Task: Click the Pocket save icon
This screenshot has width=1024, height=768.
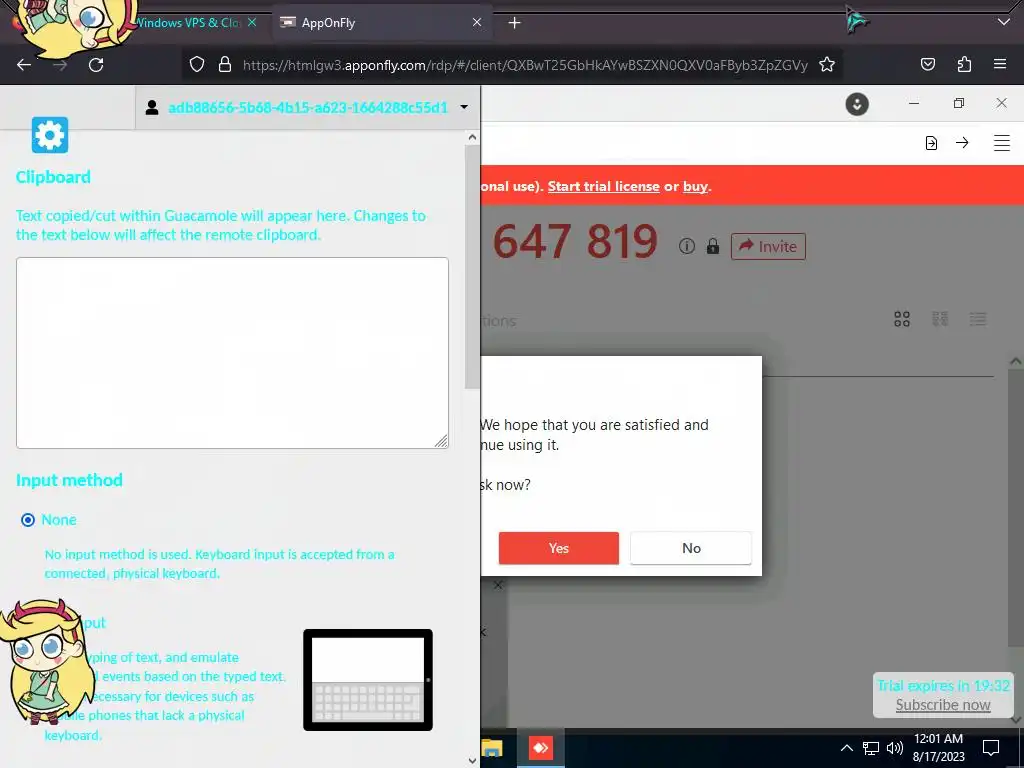Action: pos(928,64)
